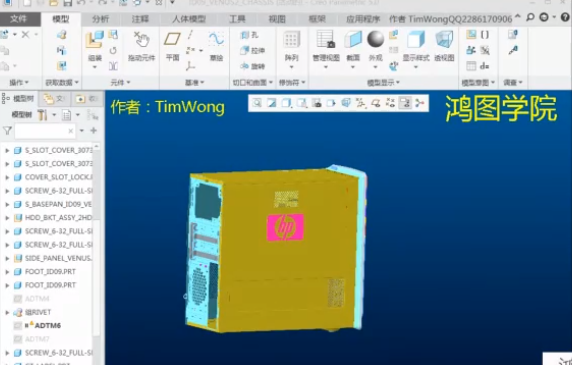Screen dimensions: 572x388
Task: Switch to the 框架 tab
Action: point(317,19)
